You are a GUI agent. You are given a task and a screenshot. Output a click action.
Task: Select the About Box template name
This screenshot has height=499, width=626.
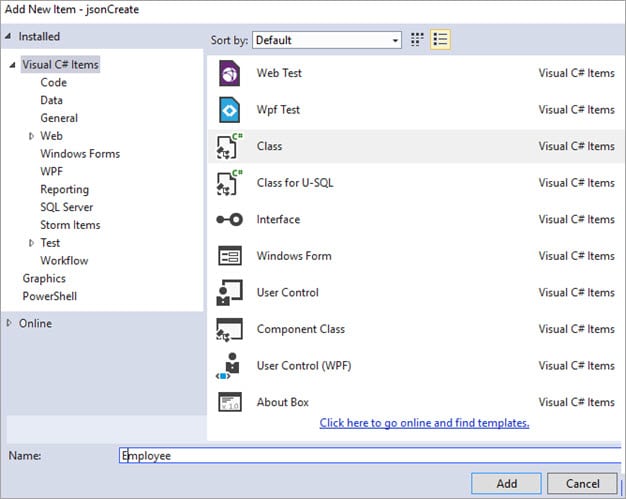(x=283, y=402)
